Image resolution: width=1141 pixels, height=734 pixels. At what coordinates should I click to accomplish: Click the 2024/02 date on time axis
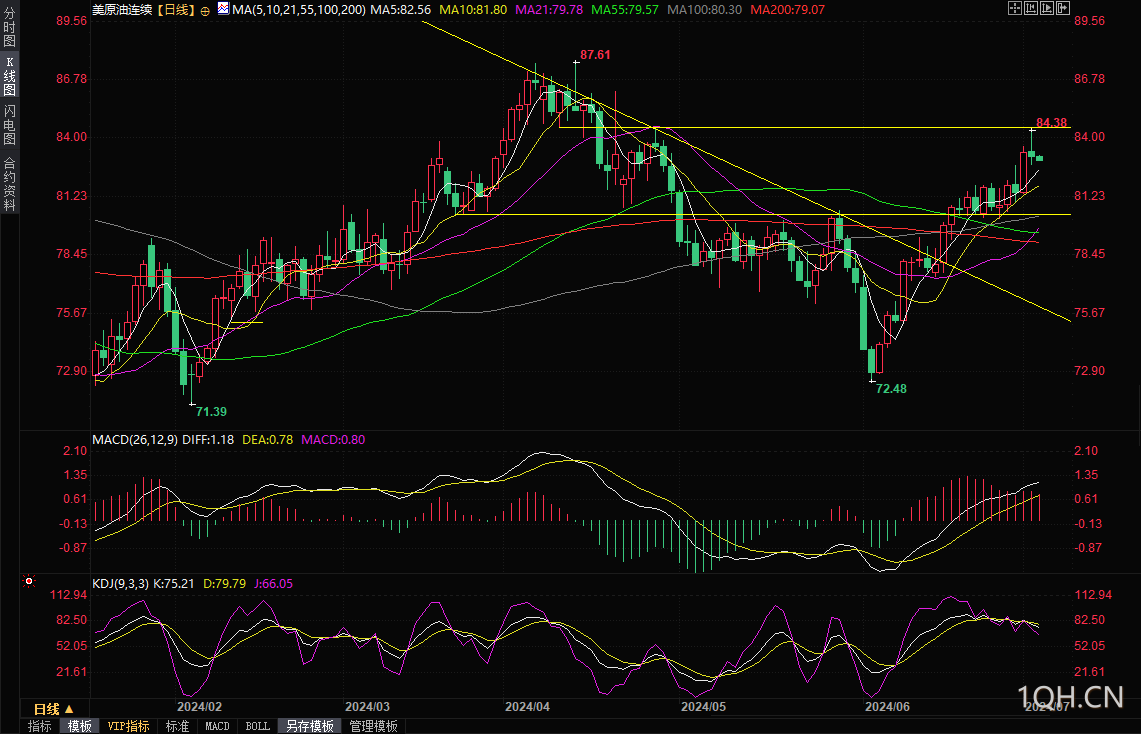pyautogui.click(x=199, y=706)
